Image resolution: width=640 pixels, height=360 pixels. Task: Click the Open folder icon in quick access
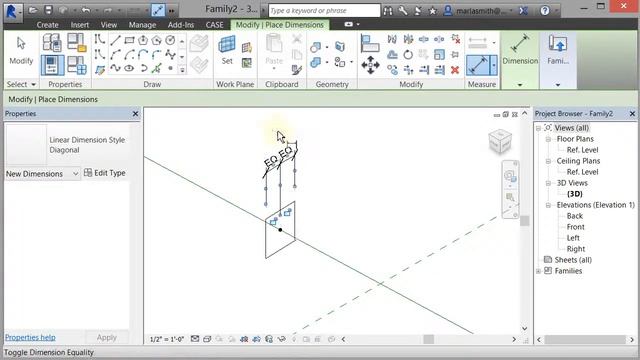pos(33,11)
